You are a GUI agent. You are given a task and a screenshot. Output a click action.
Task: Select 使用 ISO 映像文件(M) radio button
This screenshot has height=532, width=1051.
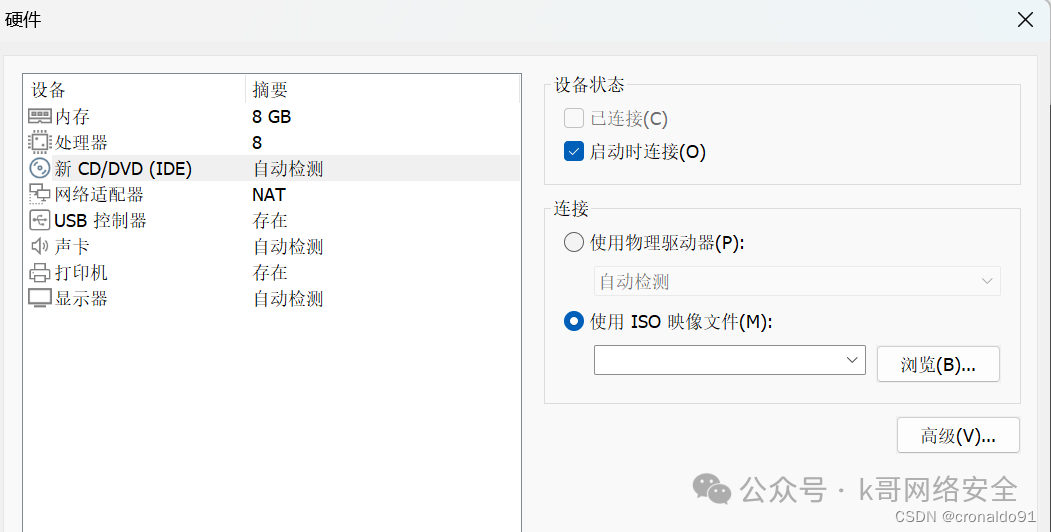click(x=574, y=321)
